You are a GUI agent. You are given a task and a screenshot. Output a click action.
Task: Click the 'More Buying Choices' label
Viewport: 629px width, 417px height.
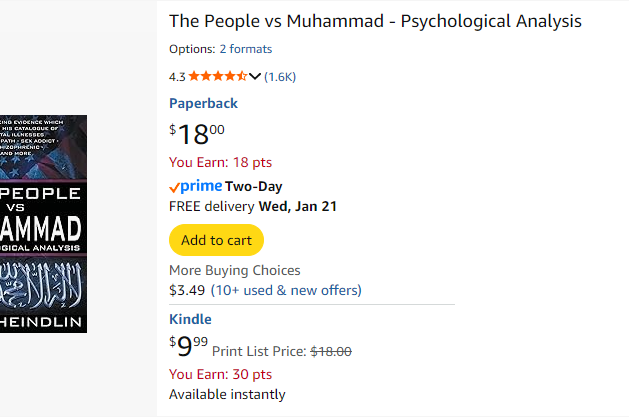coord(234,270)
